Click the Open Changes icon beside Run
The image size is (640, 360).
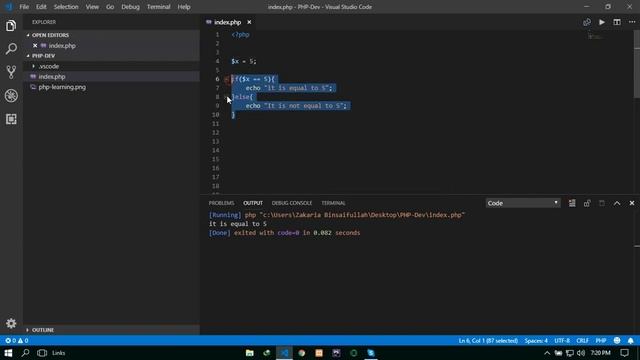click(x=587, y=22)
